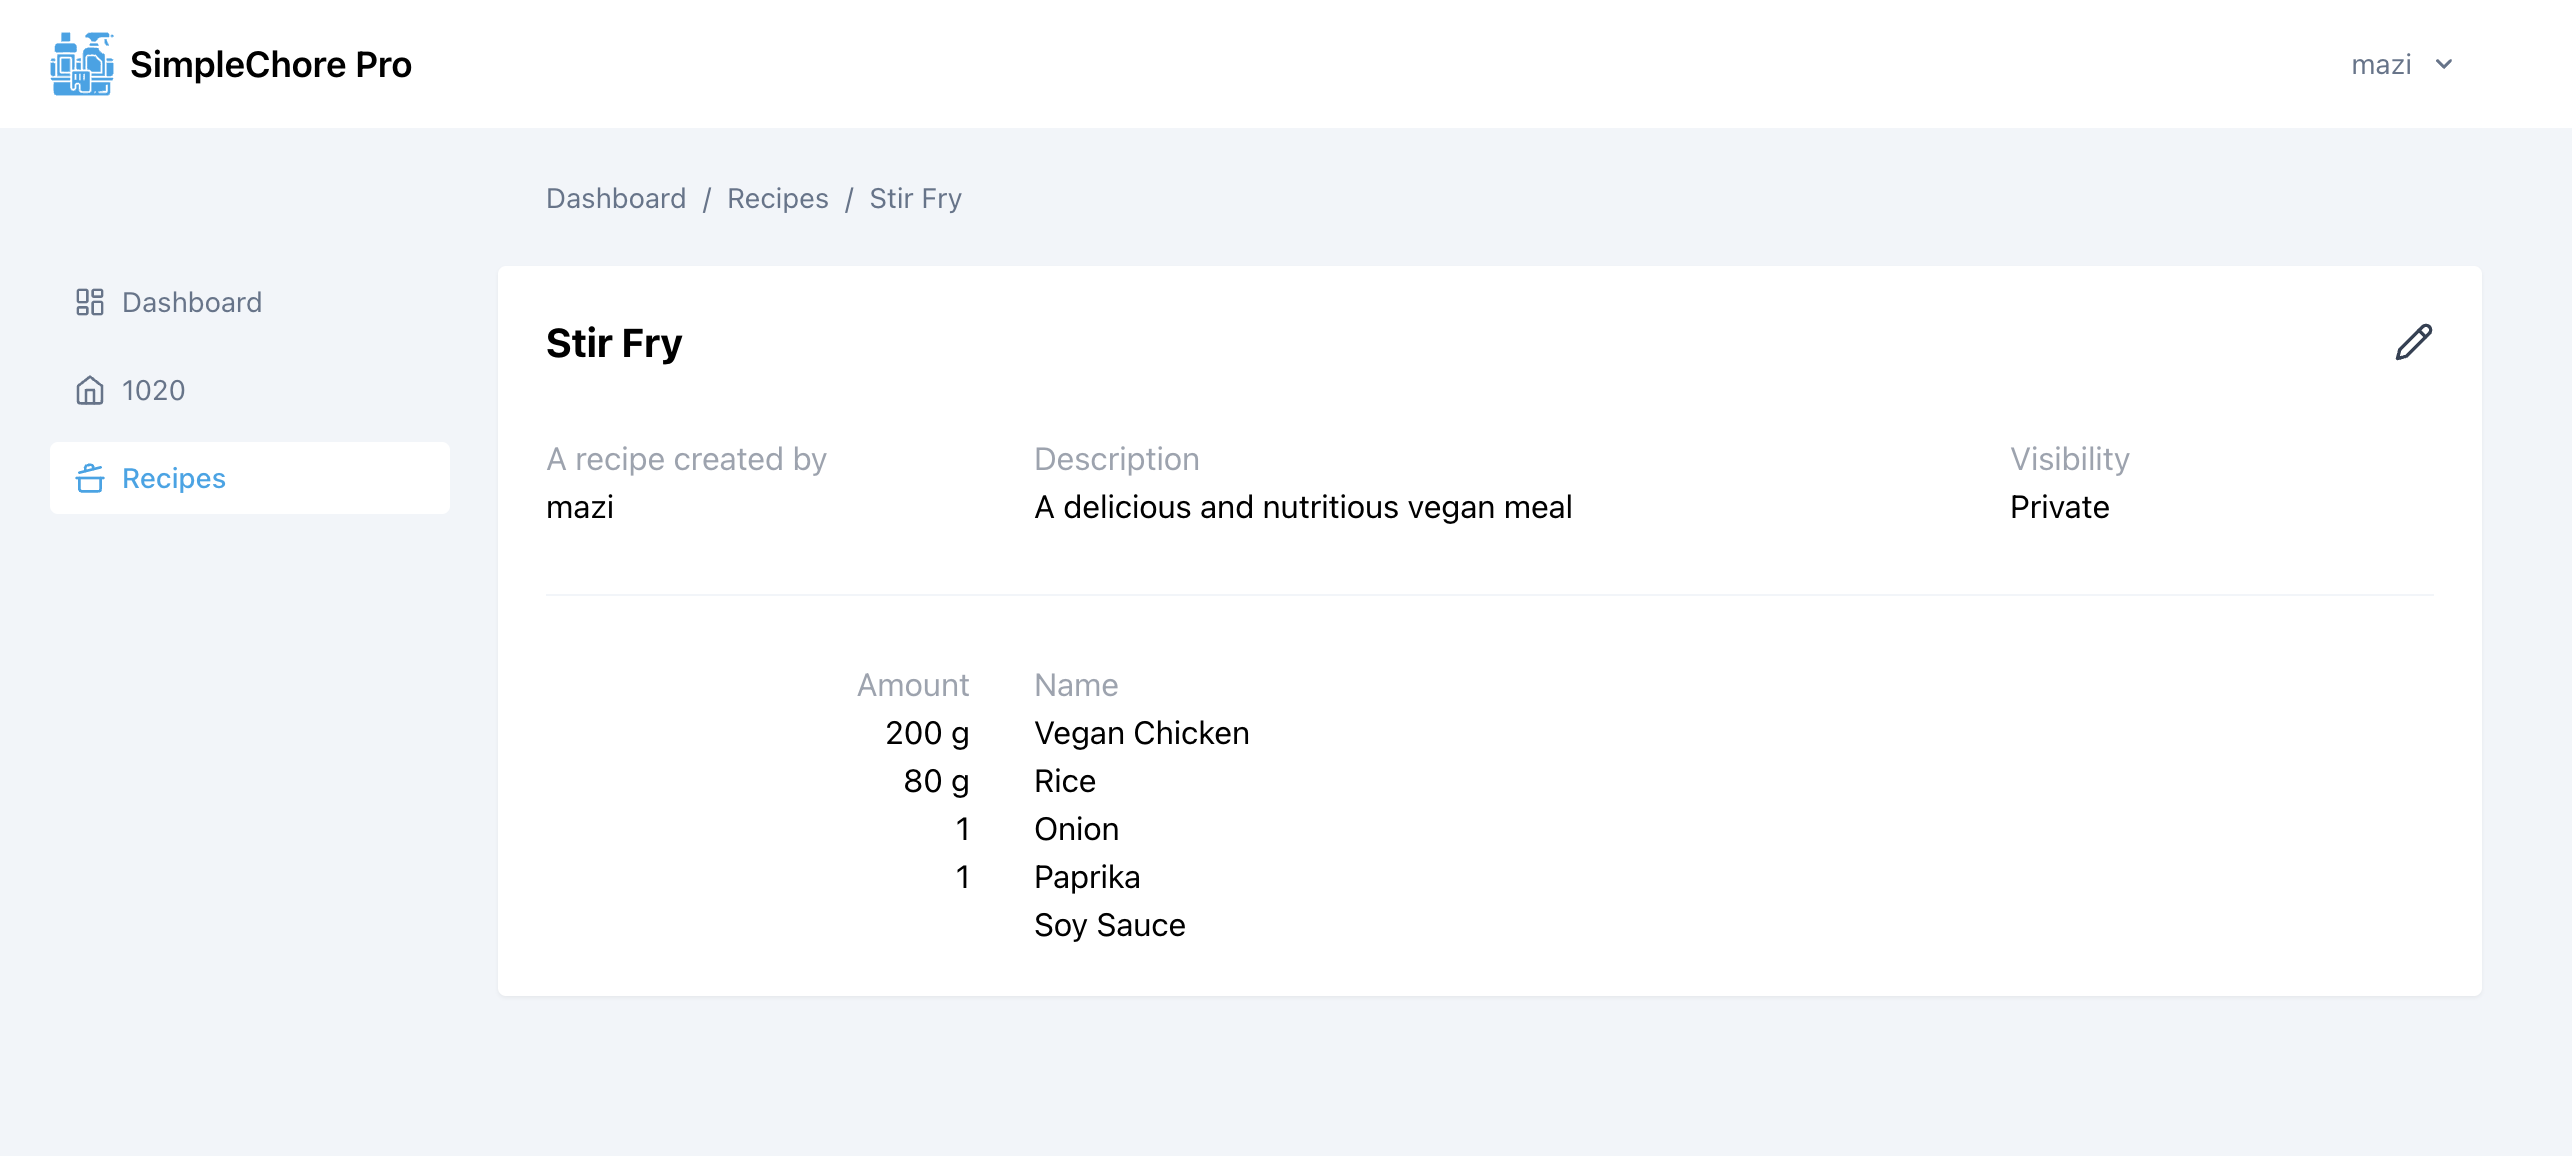
Task: Click the SimpleChore Pro title text
Action: [x=271, y=64]
